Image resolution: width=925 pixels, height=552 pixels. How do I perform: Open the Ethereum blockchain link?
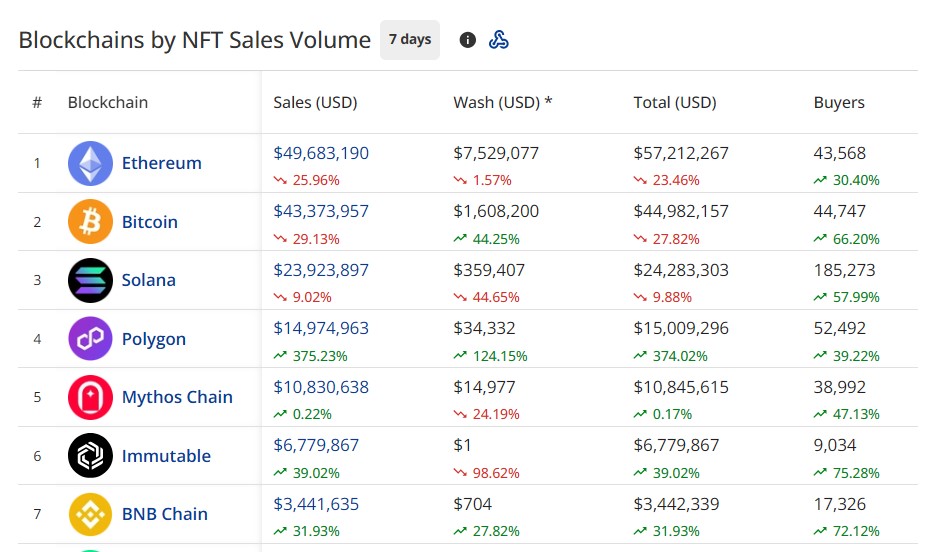(x=161, y=163)
